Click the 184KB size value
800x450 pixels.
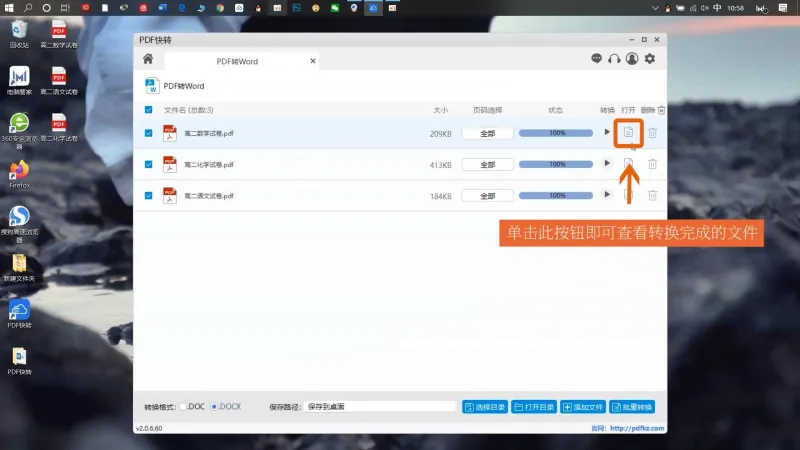pos(440,196)
